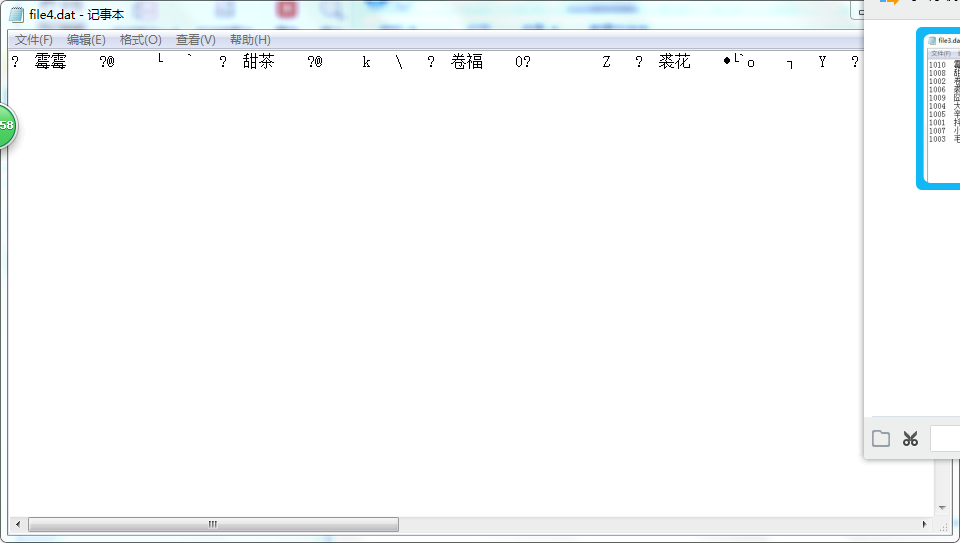This screenshot has height=543, width=960.
Task: Click the file4.dat - 记事本 window title
Action: (77, 15)
